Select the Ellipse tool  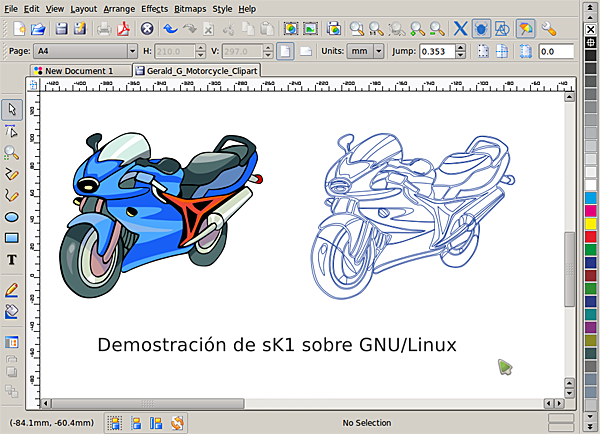tap(11, 217)
